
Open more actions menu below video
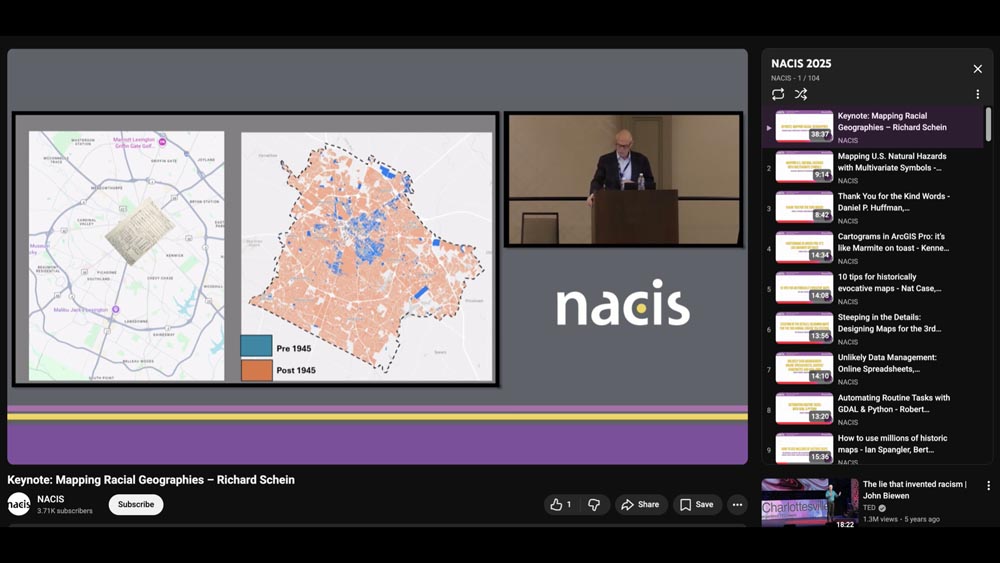[737, 505]
